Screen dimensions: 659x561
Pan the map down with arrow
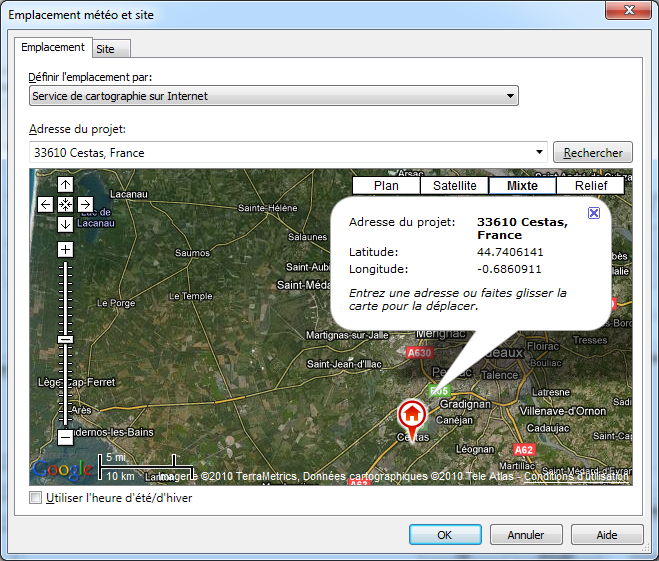tap(65, 224)
